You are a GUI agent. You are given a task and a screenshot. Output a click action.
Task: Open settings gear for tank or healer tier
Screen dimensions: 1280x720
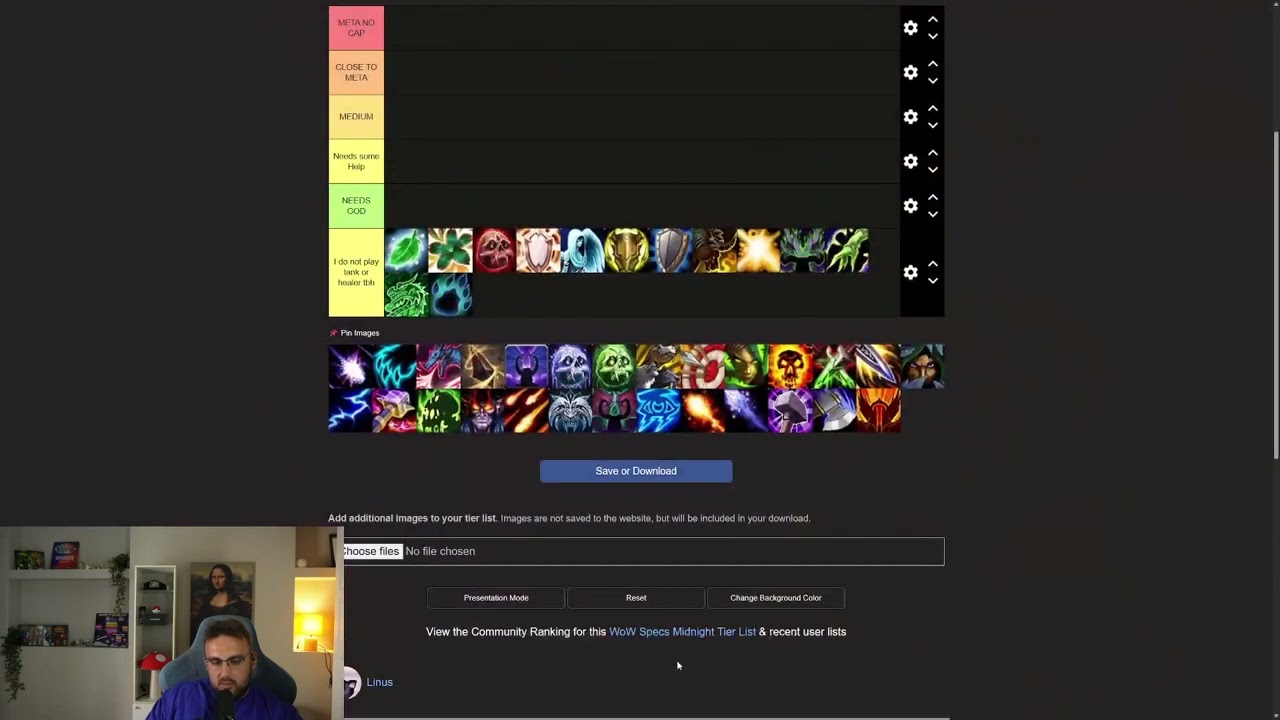(910, 272)
